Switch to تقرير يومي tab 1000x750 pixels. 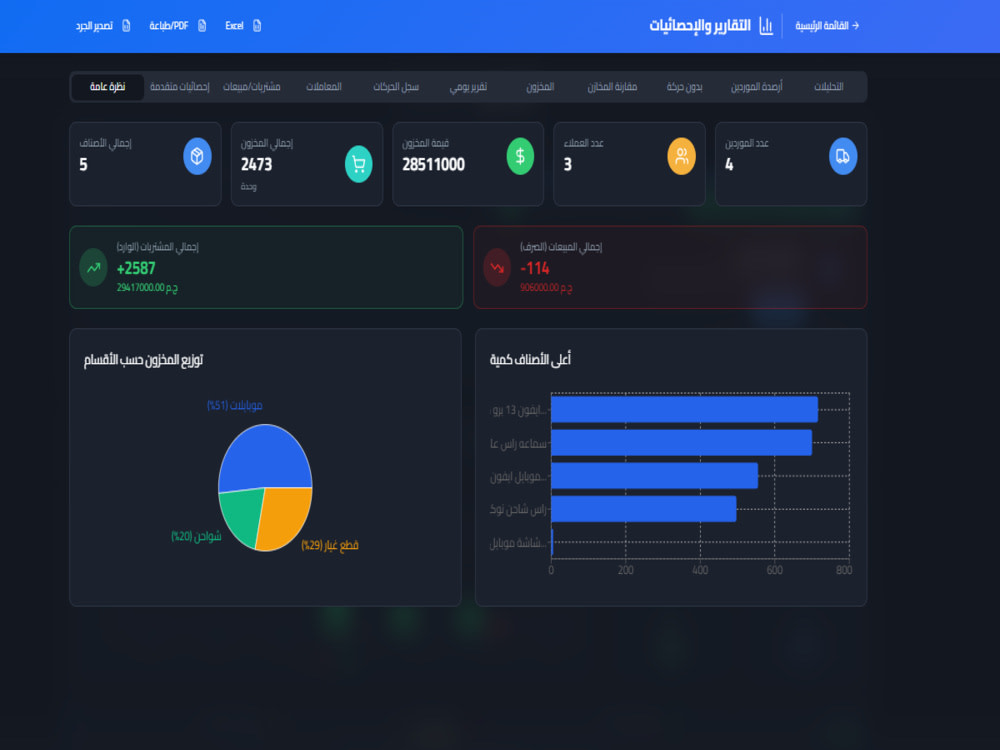point(468,87)
